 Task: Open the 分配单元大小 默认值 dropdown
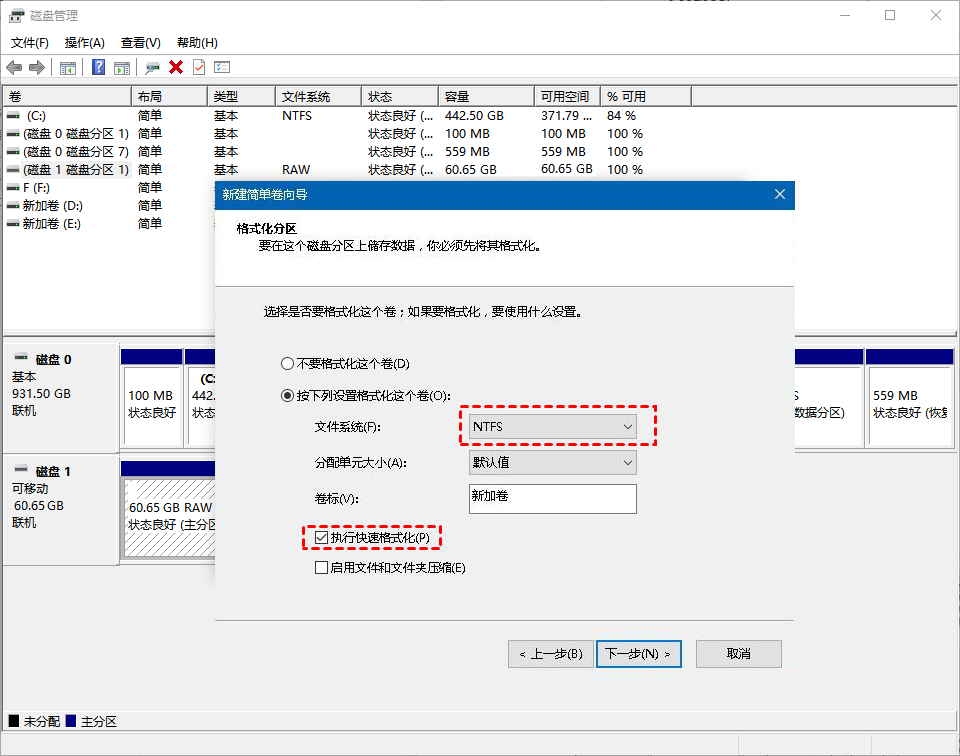point(553,463)
